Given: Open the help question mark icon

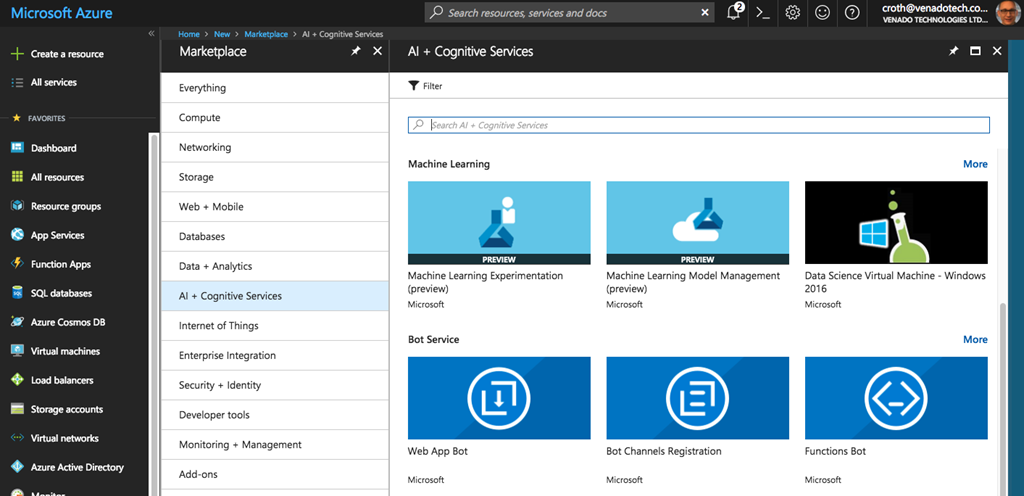Looking at the screenshot, I should (x=852, y=12).
